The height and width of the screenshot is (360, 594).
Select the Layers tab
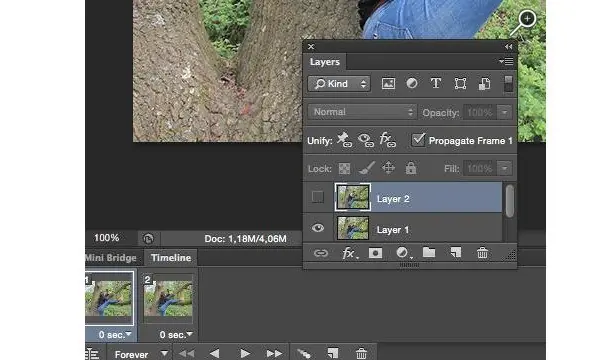(x=325, y=62)
